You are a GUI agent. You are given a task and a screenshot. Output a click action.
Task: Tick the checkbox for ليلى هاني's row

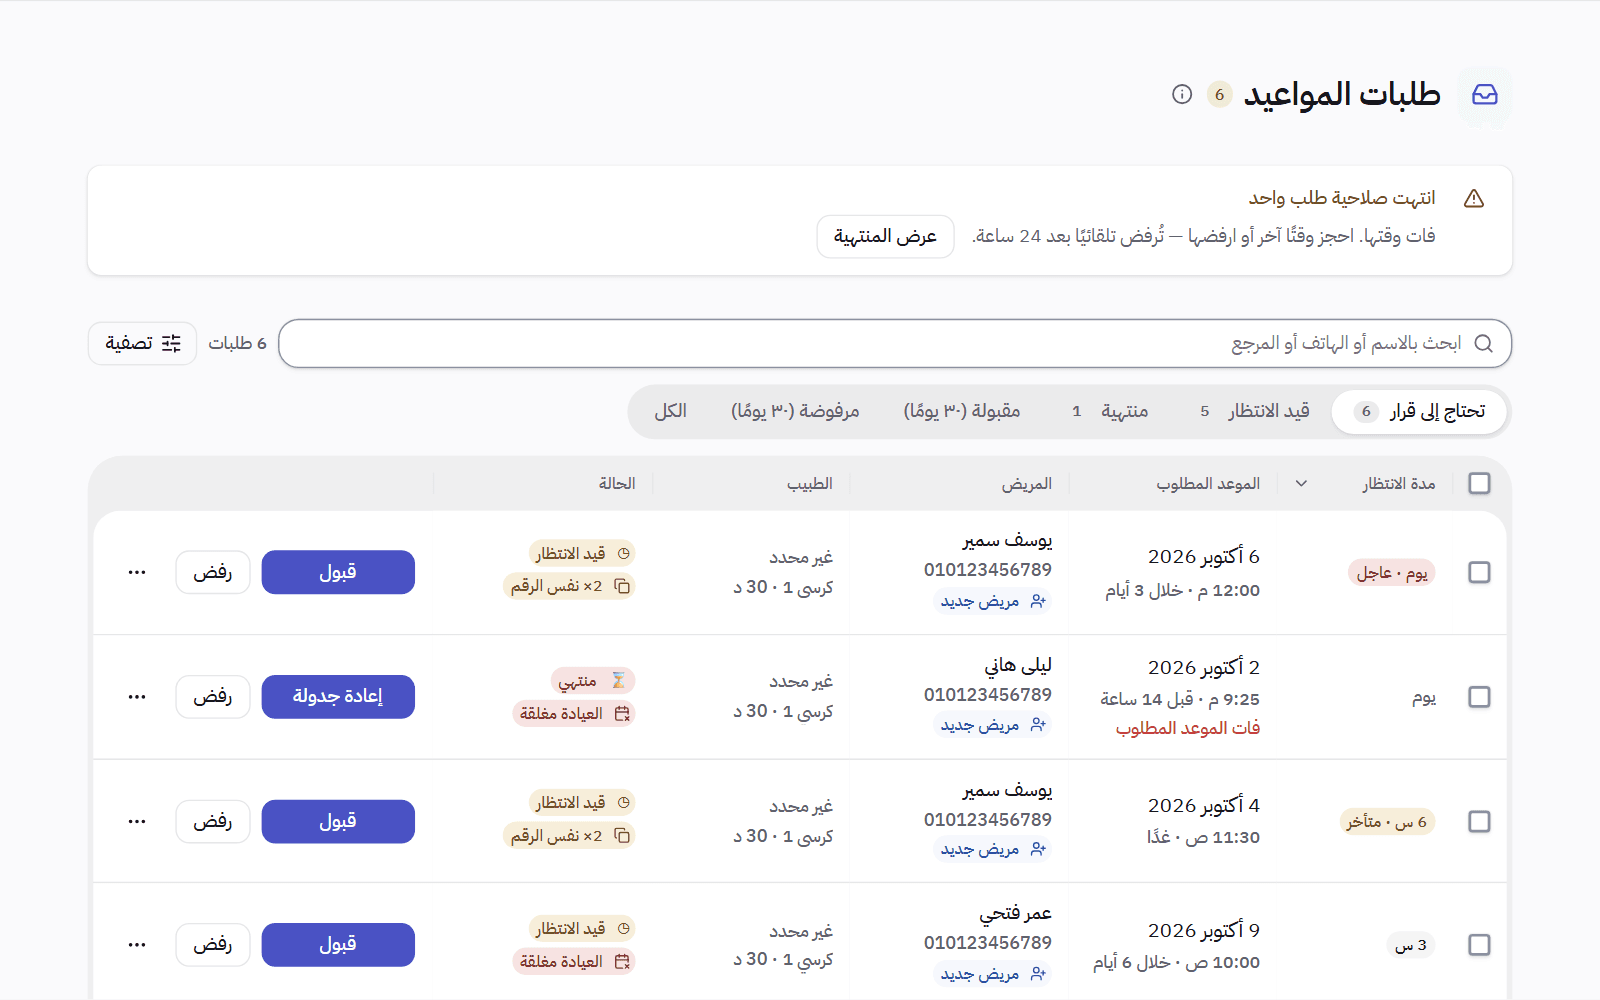click(1479, 697)
